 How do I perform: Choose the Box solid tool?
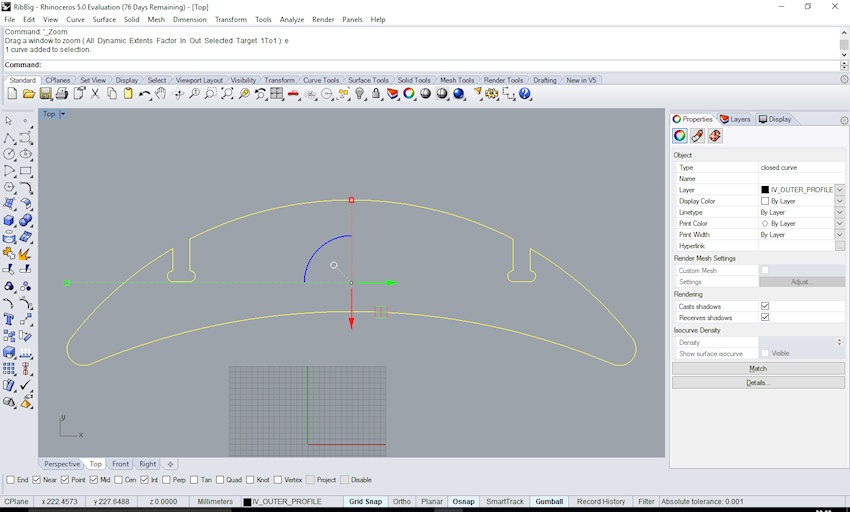9,221
